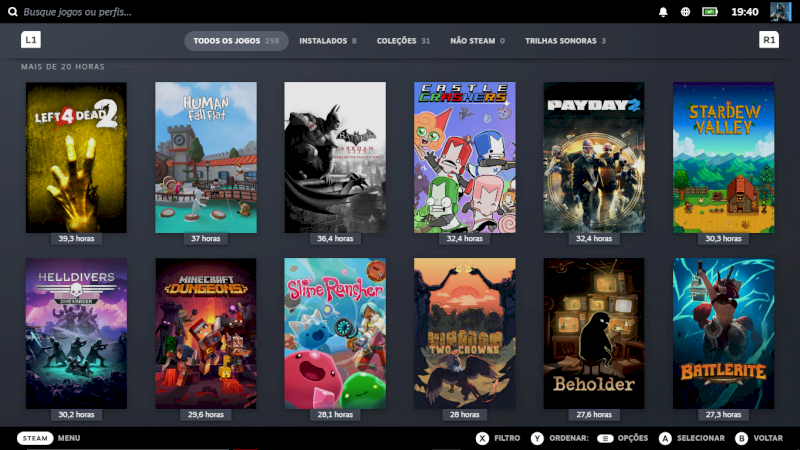
Task: Open the Battlerite cover
Action: pyautogui.click(x=723, y=333)
